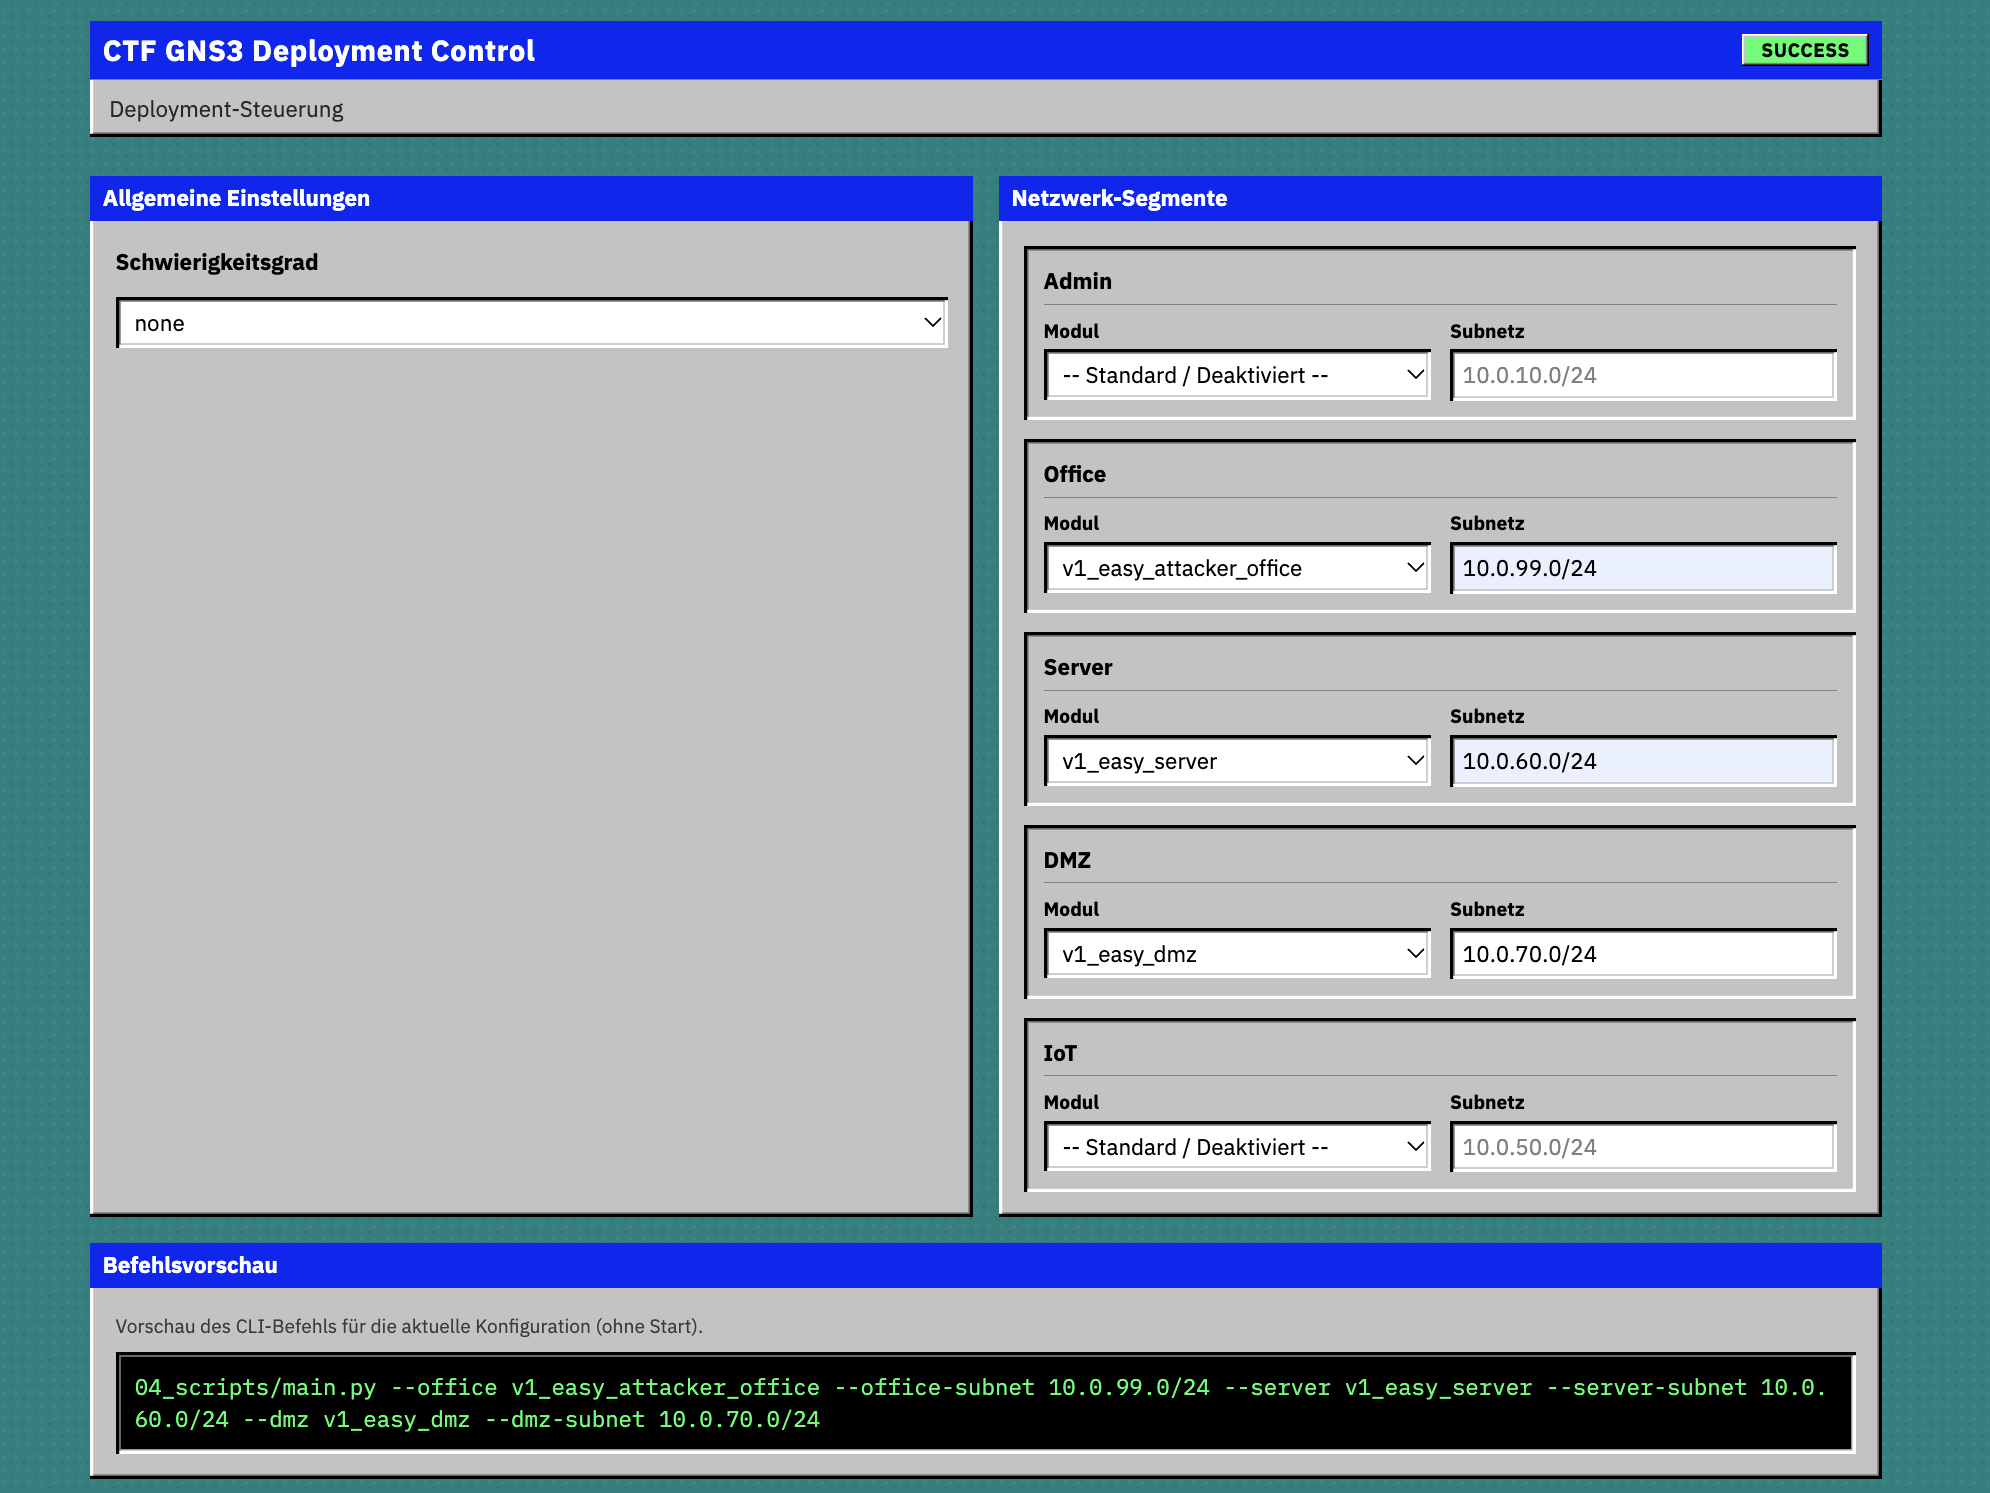The image size is (1990, 1493).
Task: Open the DMZ Modul dropdown v1_easy_dmz
Action: click(x=1237, y=954)
